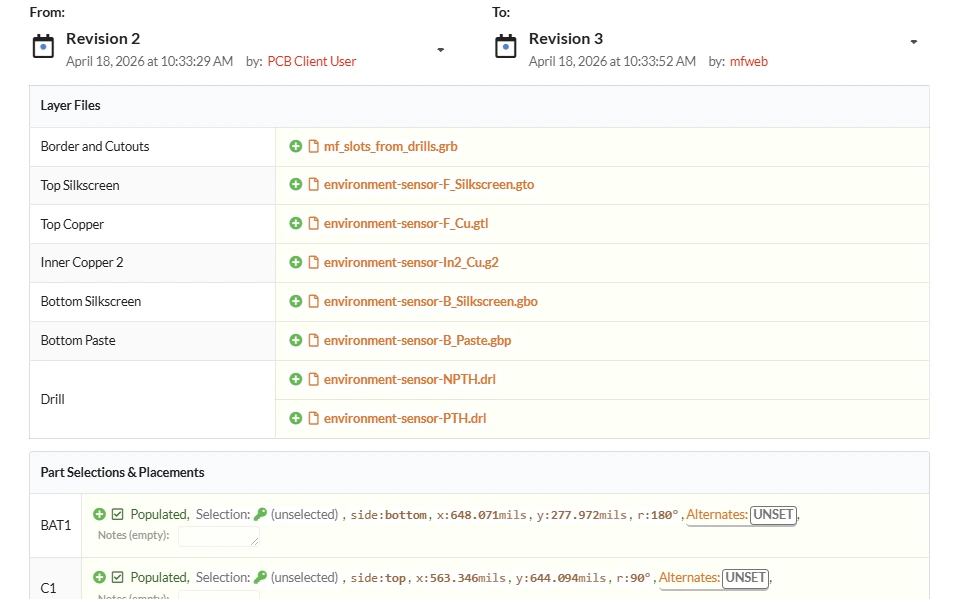959x599 pixels.
Task: Click the Alternates link in BAT1 row
Action: click(x=717, y=515)
